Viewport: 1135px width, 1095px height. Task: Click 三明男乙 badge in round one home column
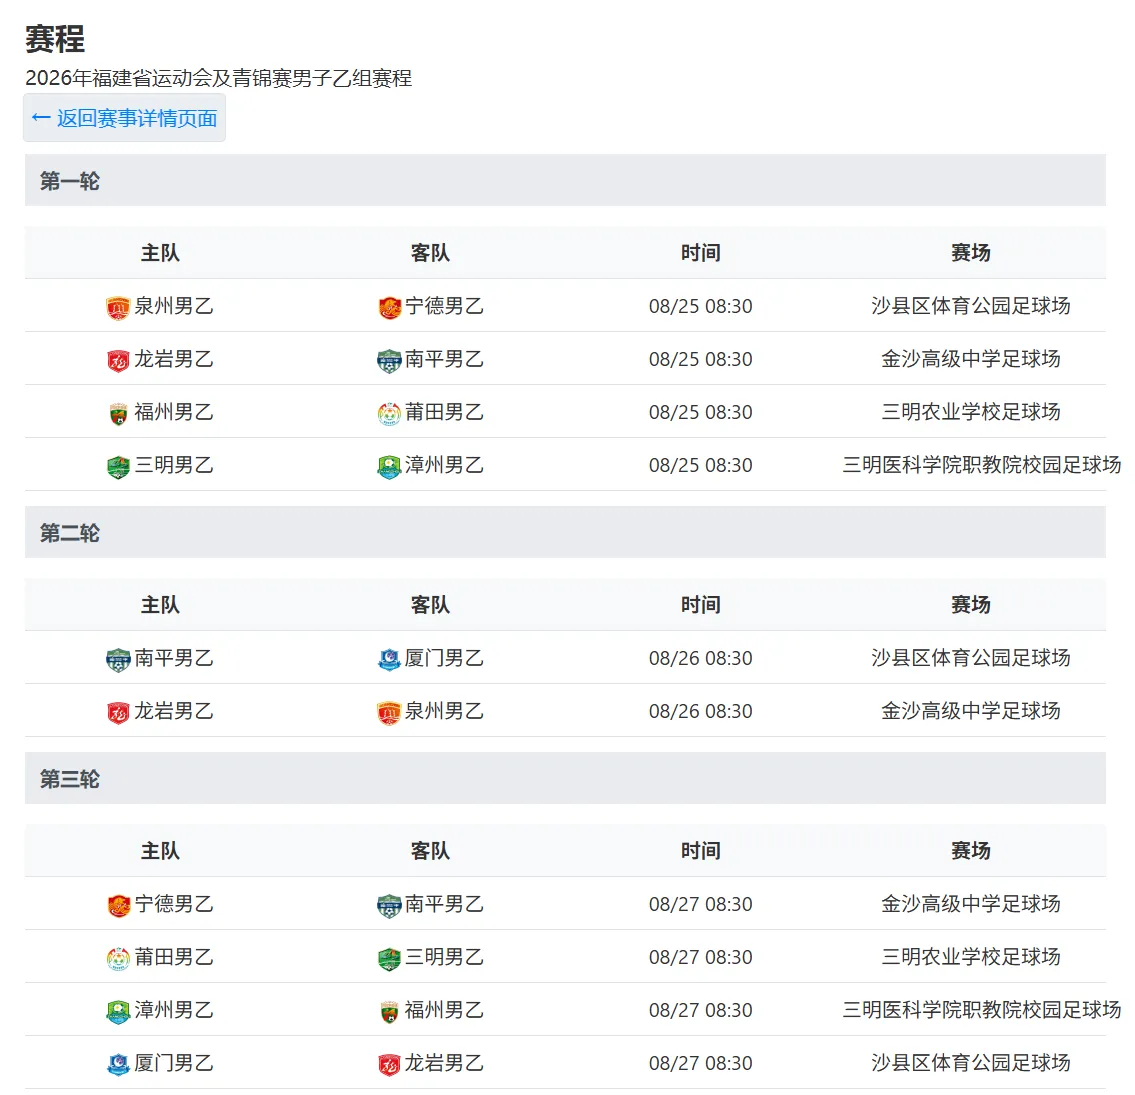click(118, 467)
